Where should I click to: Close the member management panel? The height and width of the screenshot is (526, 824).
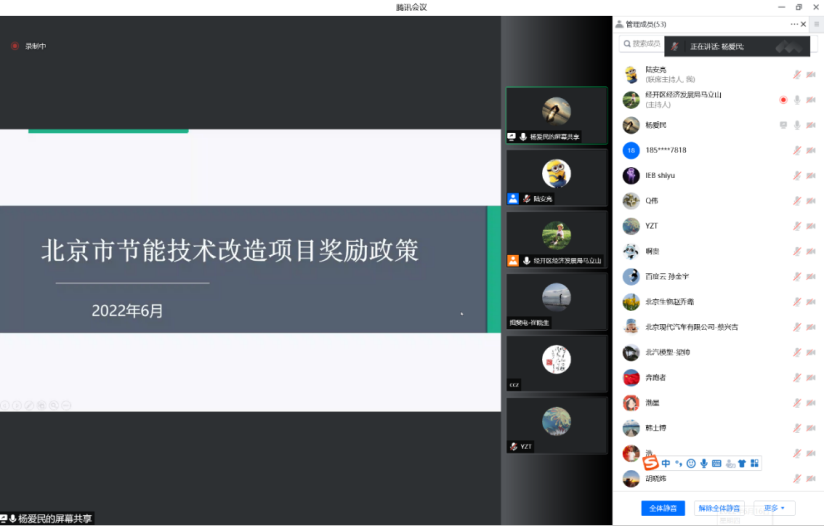(804, 24)
